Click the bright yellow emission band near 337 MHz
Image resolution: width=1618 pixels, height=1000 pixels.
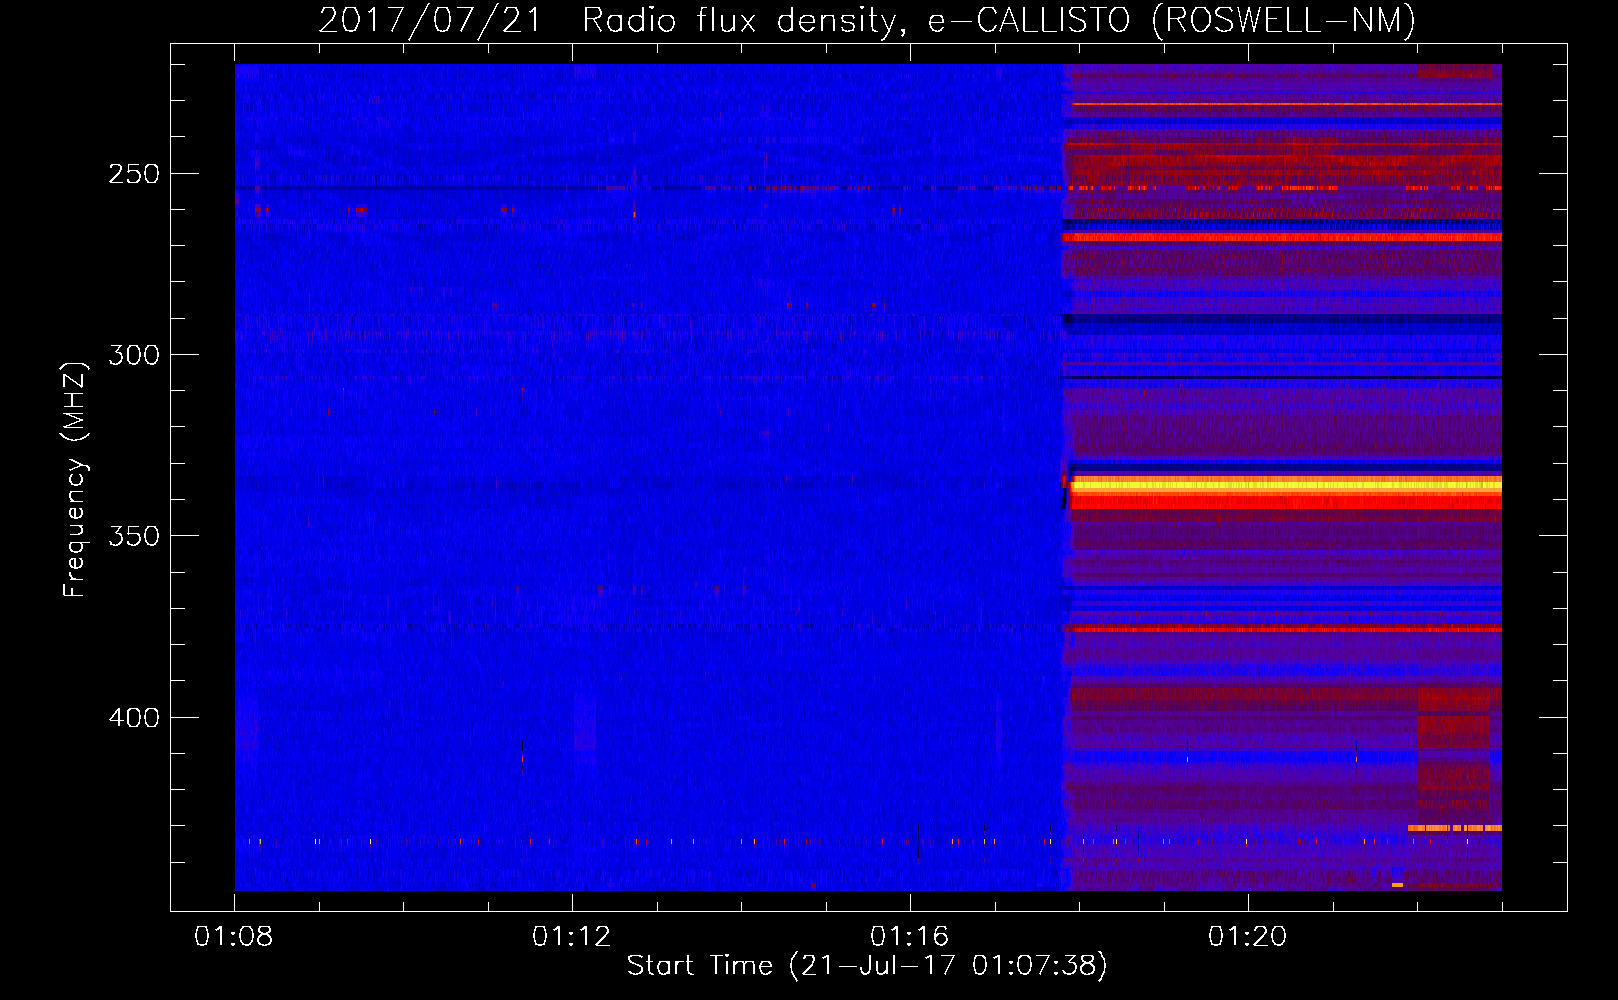click(1286, 486)
